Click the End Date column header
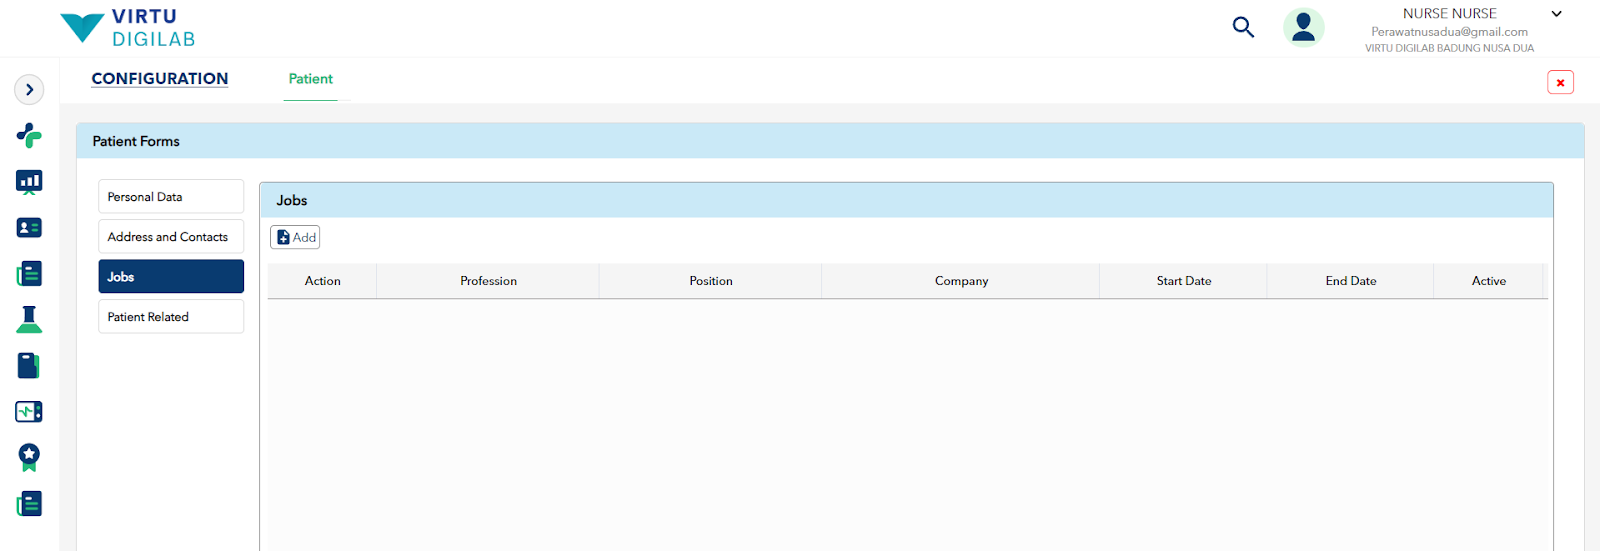This screenshot has width=1600, height=551. pyautogui.click(x=1351, y=281)
